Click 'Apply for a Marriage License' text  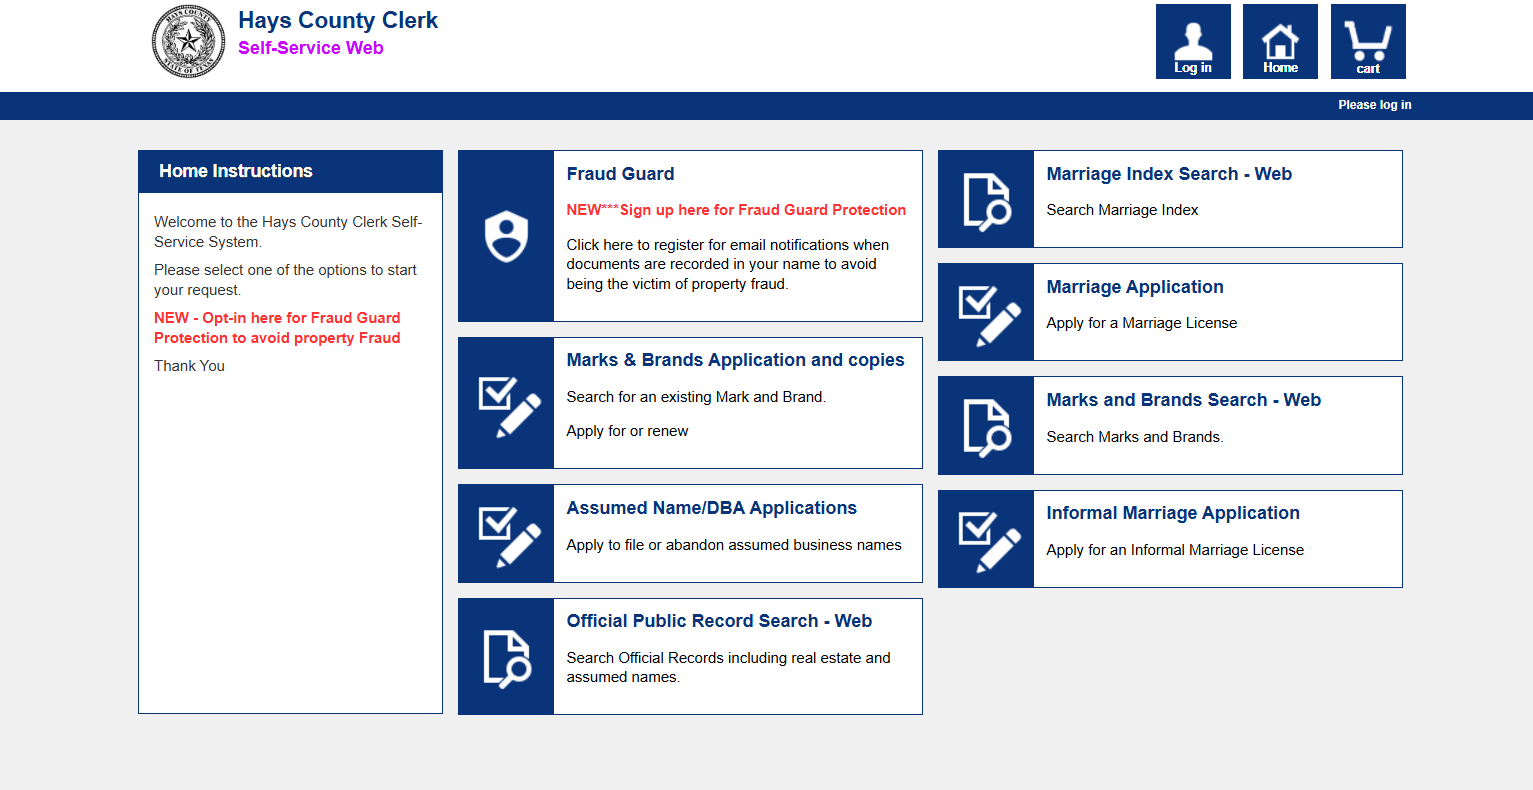1142,323
